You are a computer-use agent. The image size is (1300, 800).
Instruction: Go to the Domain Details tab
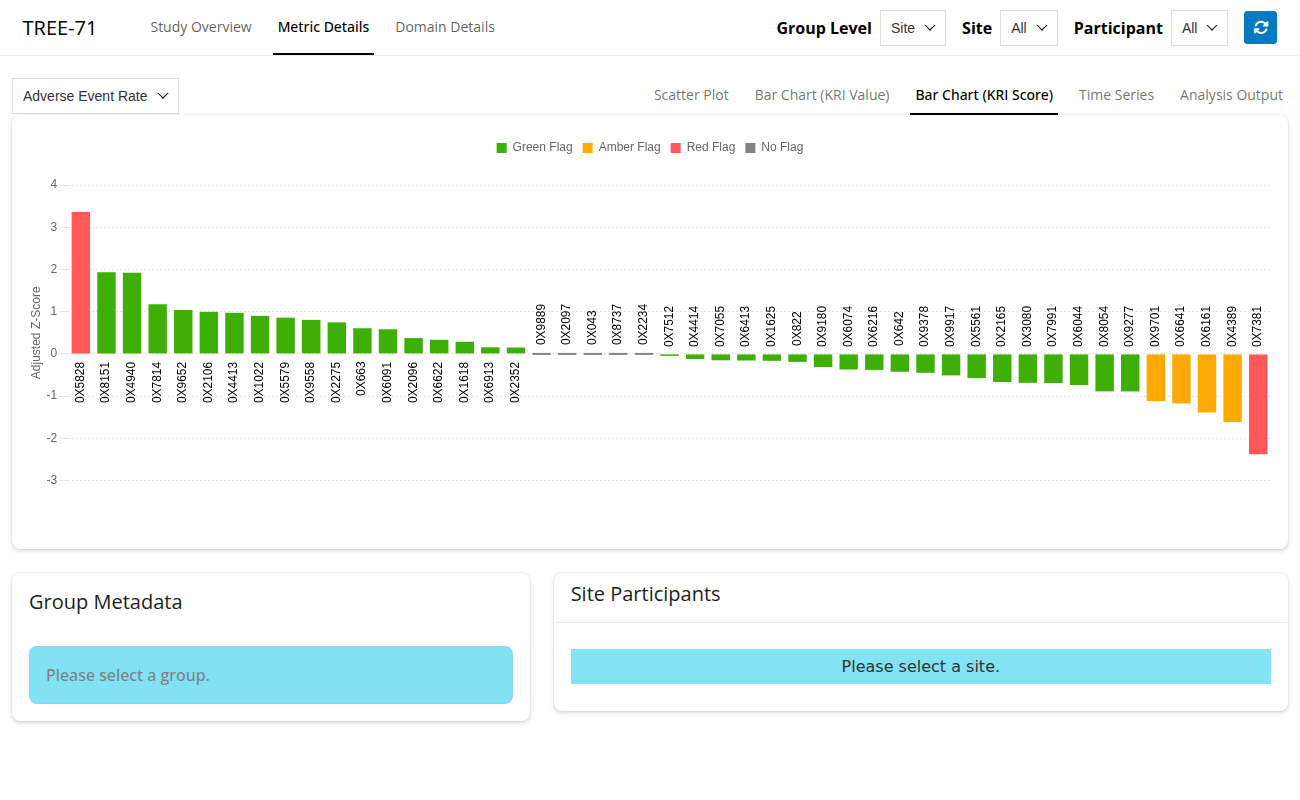[445, 27]
